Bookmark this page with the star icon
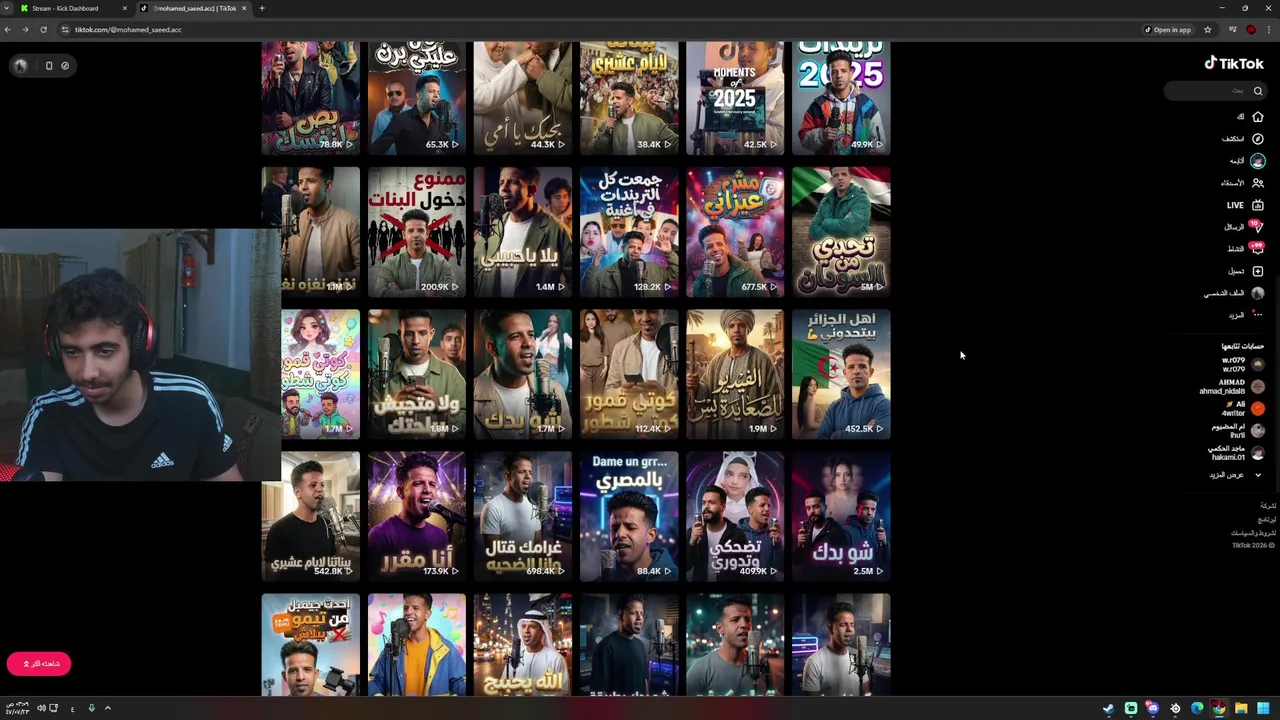 coord(1208,30)
